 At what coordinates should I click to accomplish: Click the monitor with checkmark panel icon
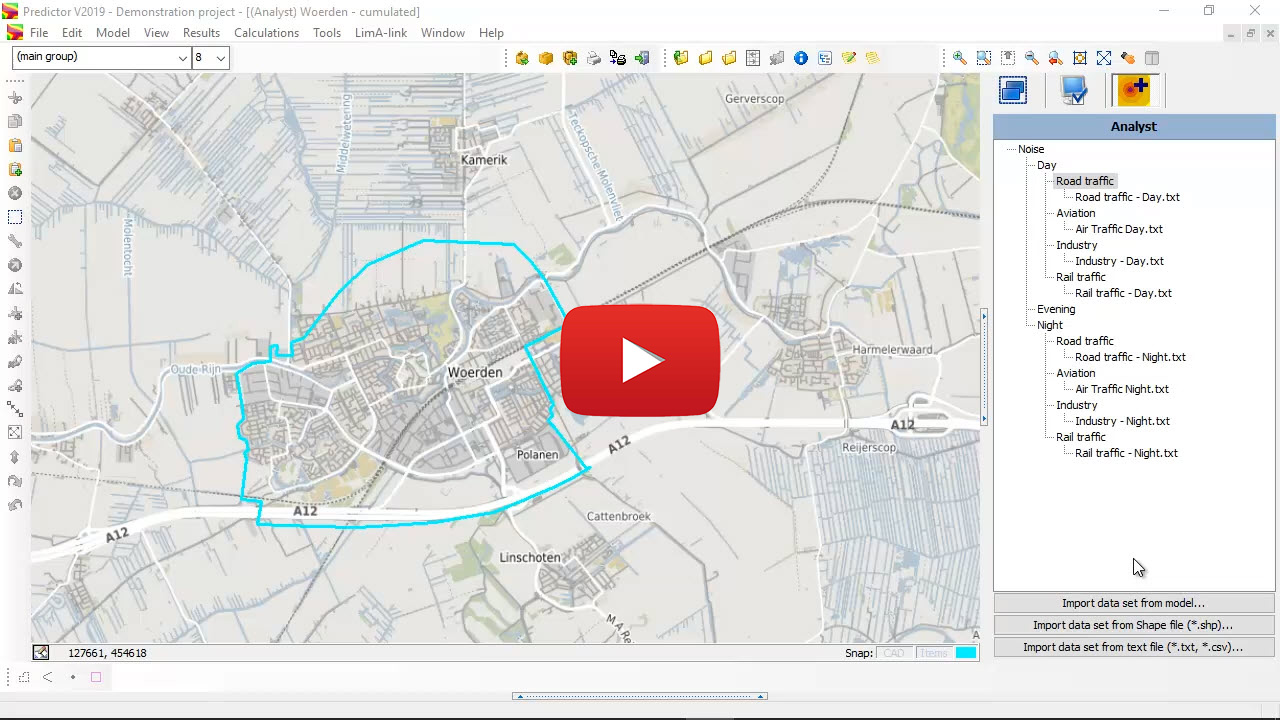pyautogui.click(x=1074, y=91)
